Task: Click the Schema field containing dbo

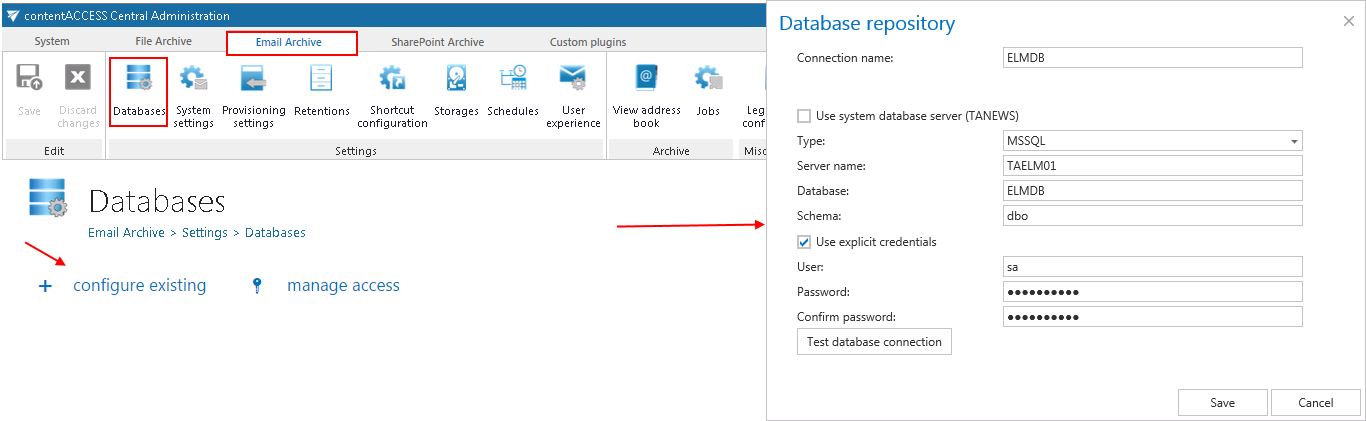Action: (1152, 216)
